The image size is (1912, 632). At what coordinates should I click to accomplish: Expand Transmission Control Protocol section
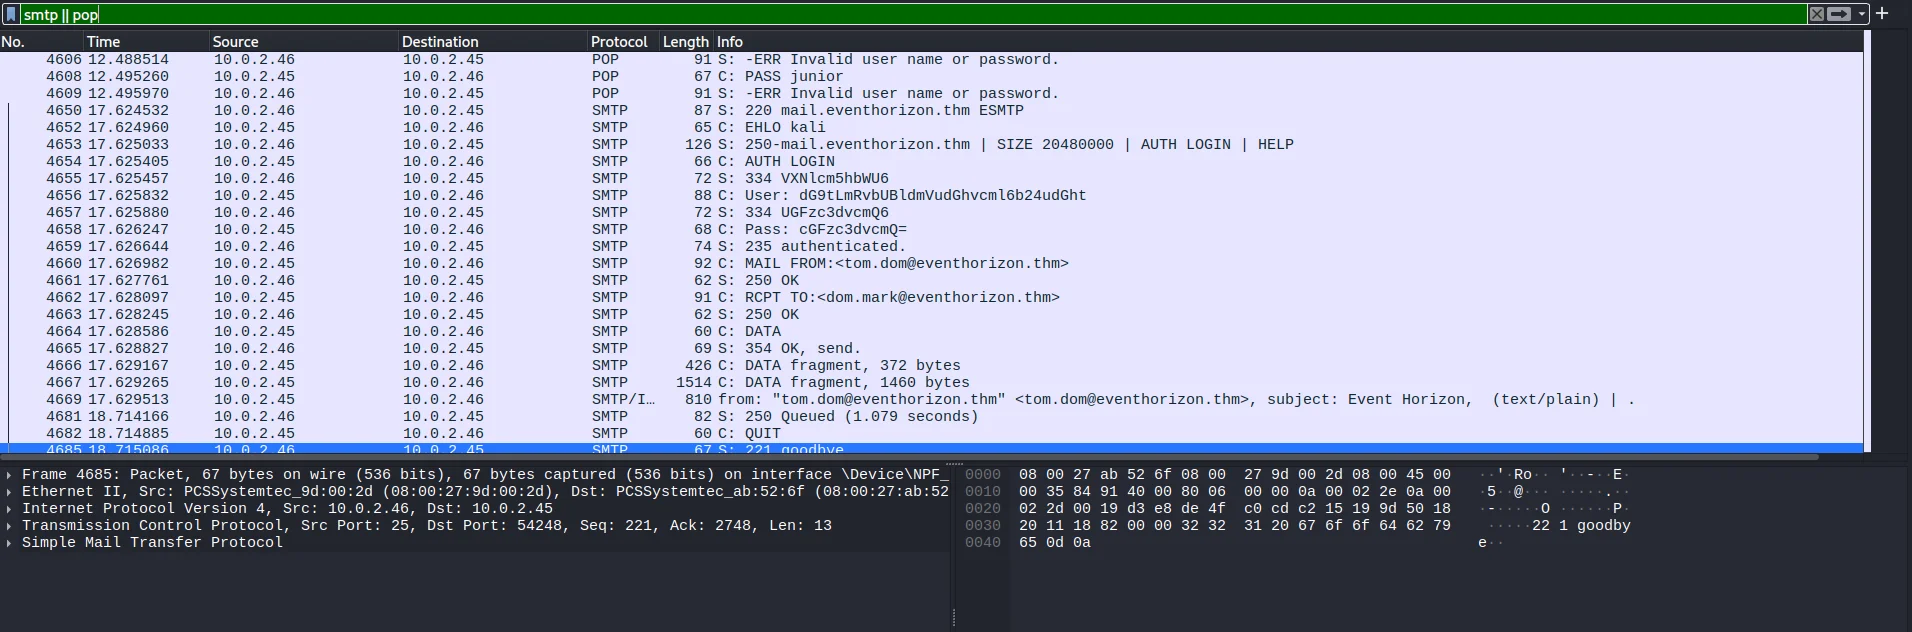pos(9,526)
